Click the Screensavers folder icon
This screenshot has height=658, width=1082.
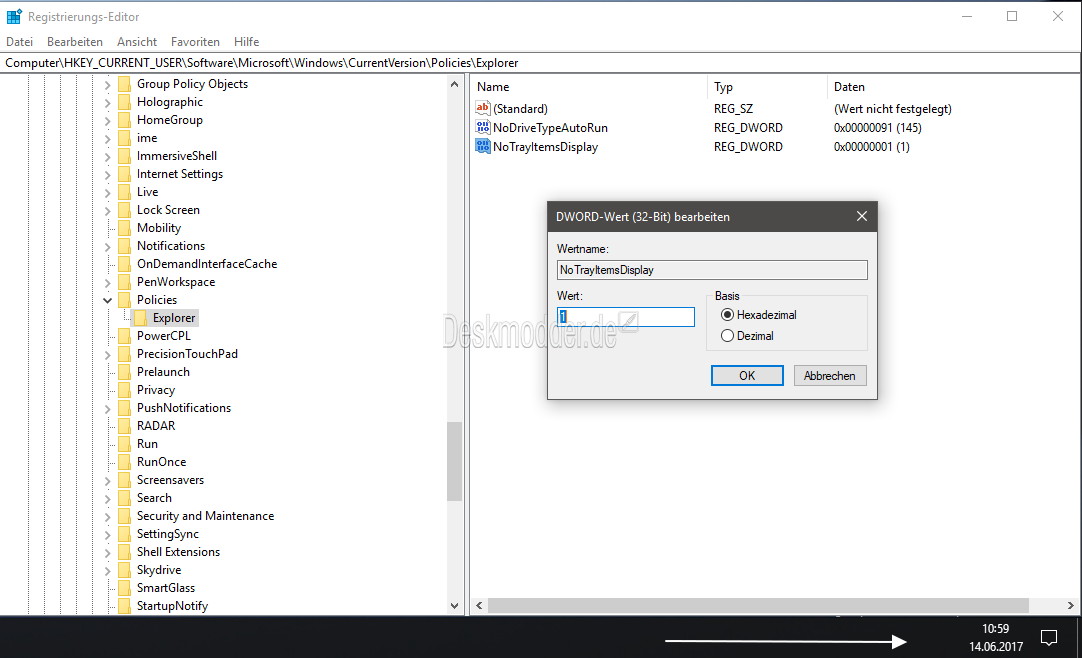[124, 480]
